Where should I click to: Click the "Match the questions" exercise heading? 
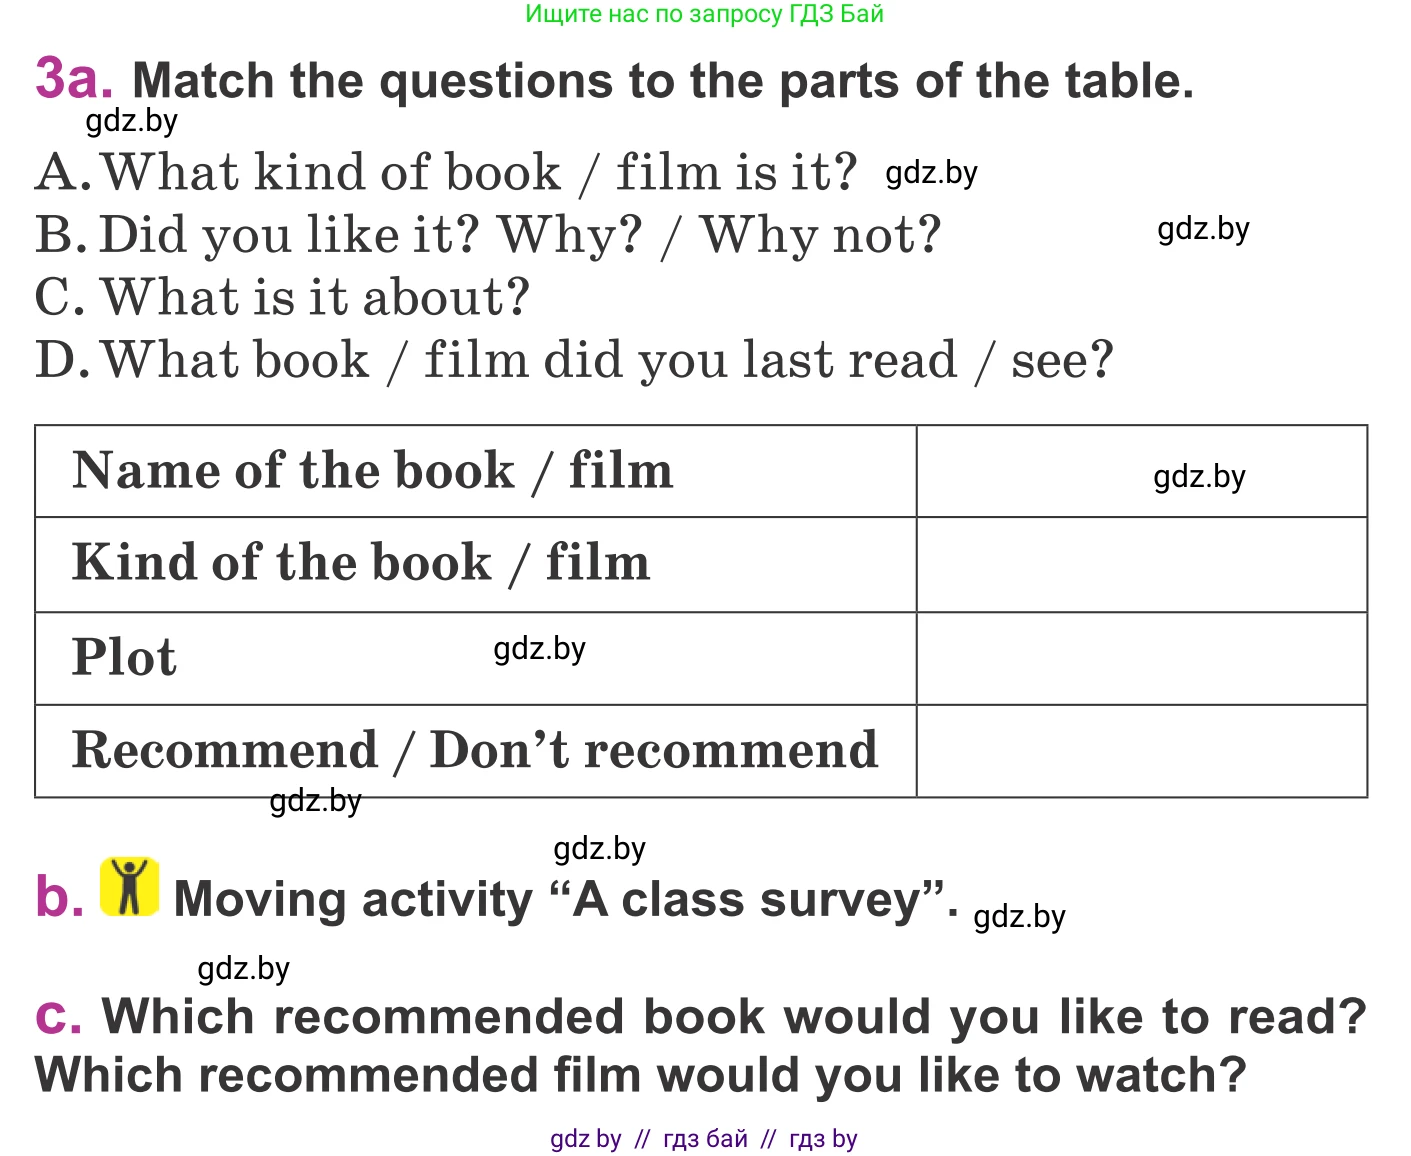pos(663,81)
